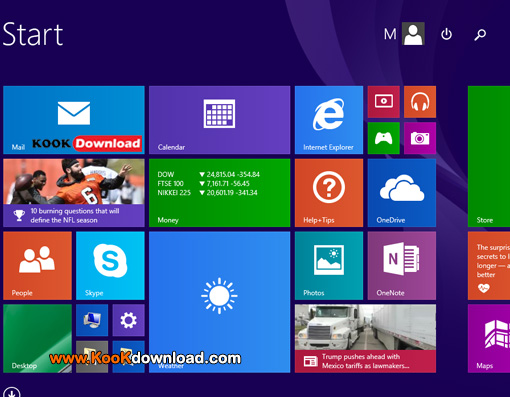Show all apps down arrow
Image resolution: width=510 pixels, height=397 pixels.
[12, 393]
